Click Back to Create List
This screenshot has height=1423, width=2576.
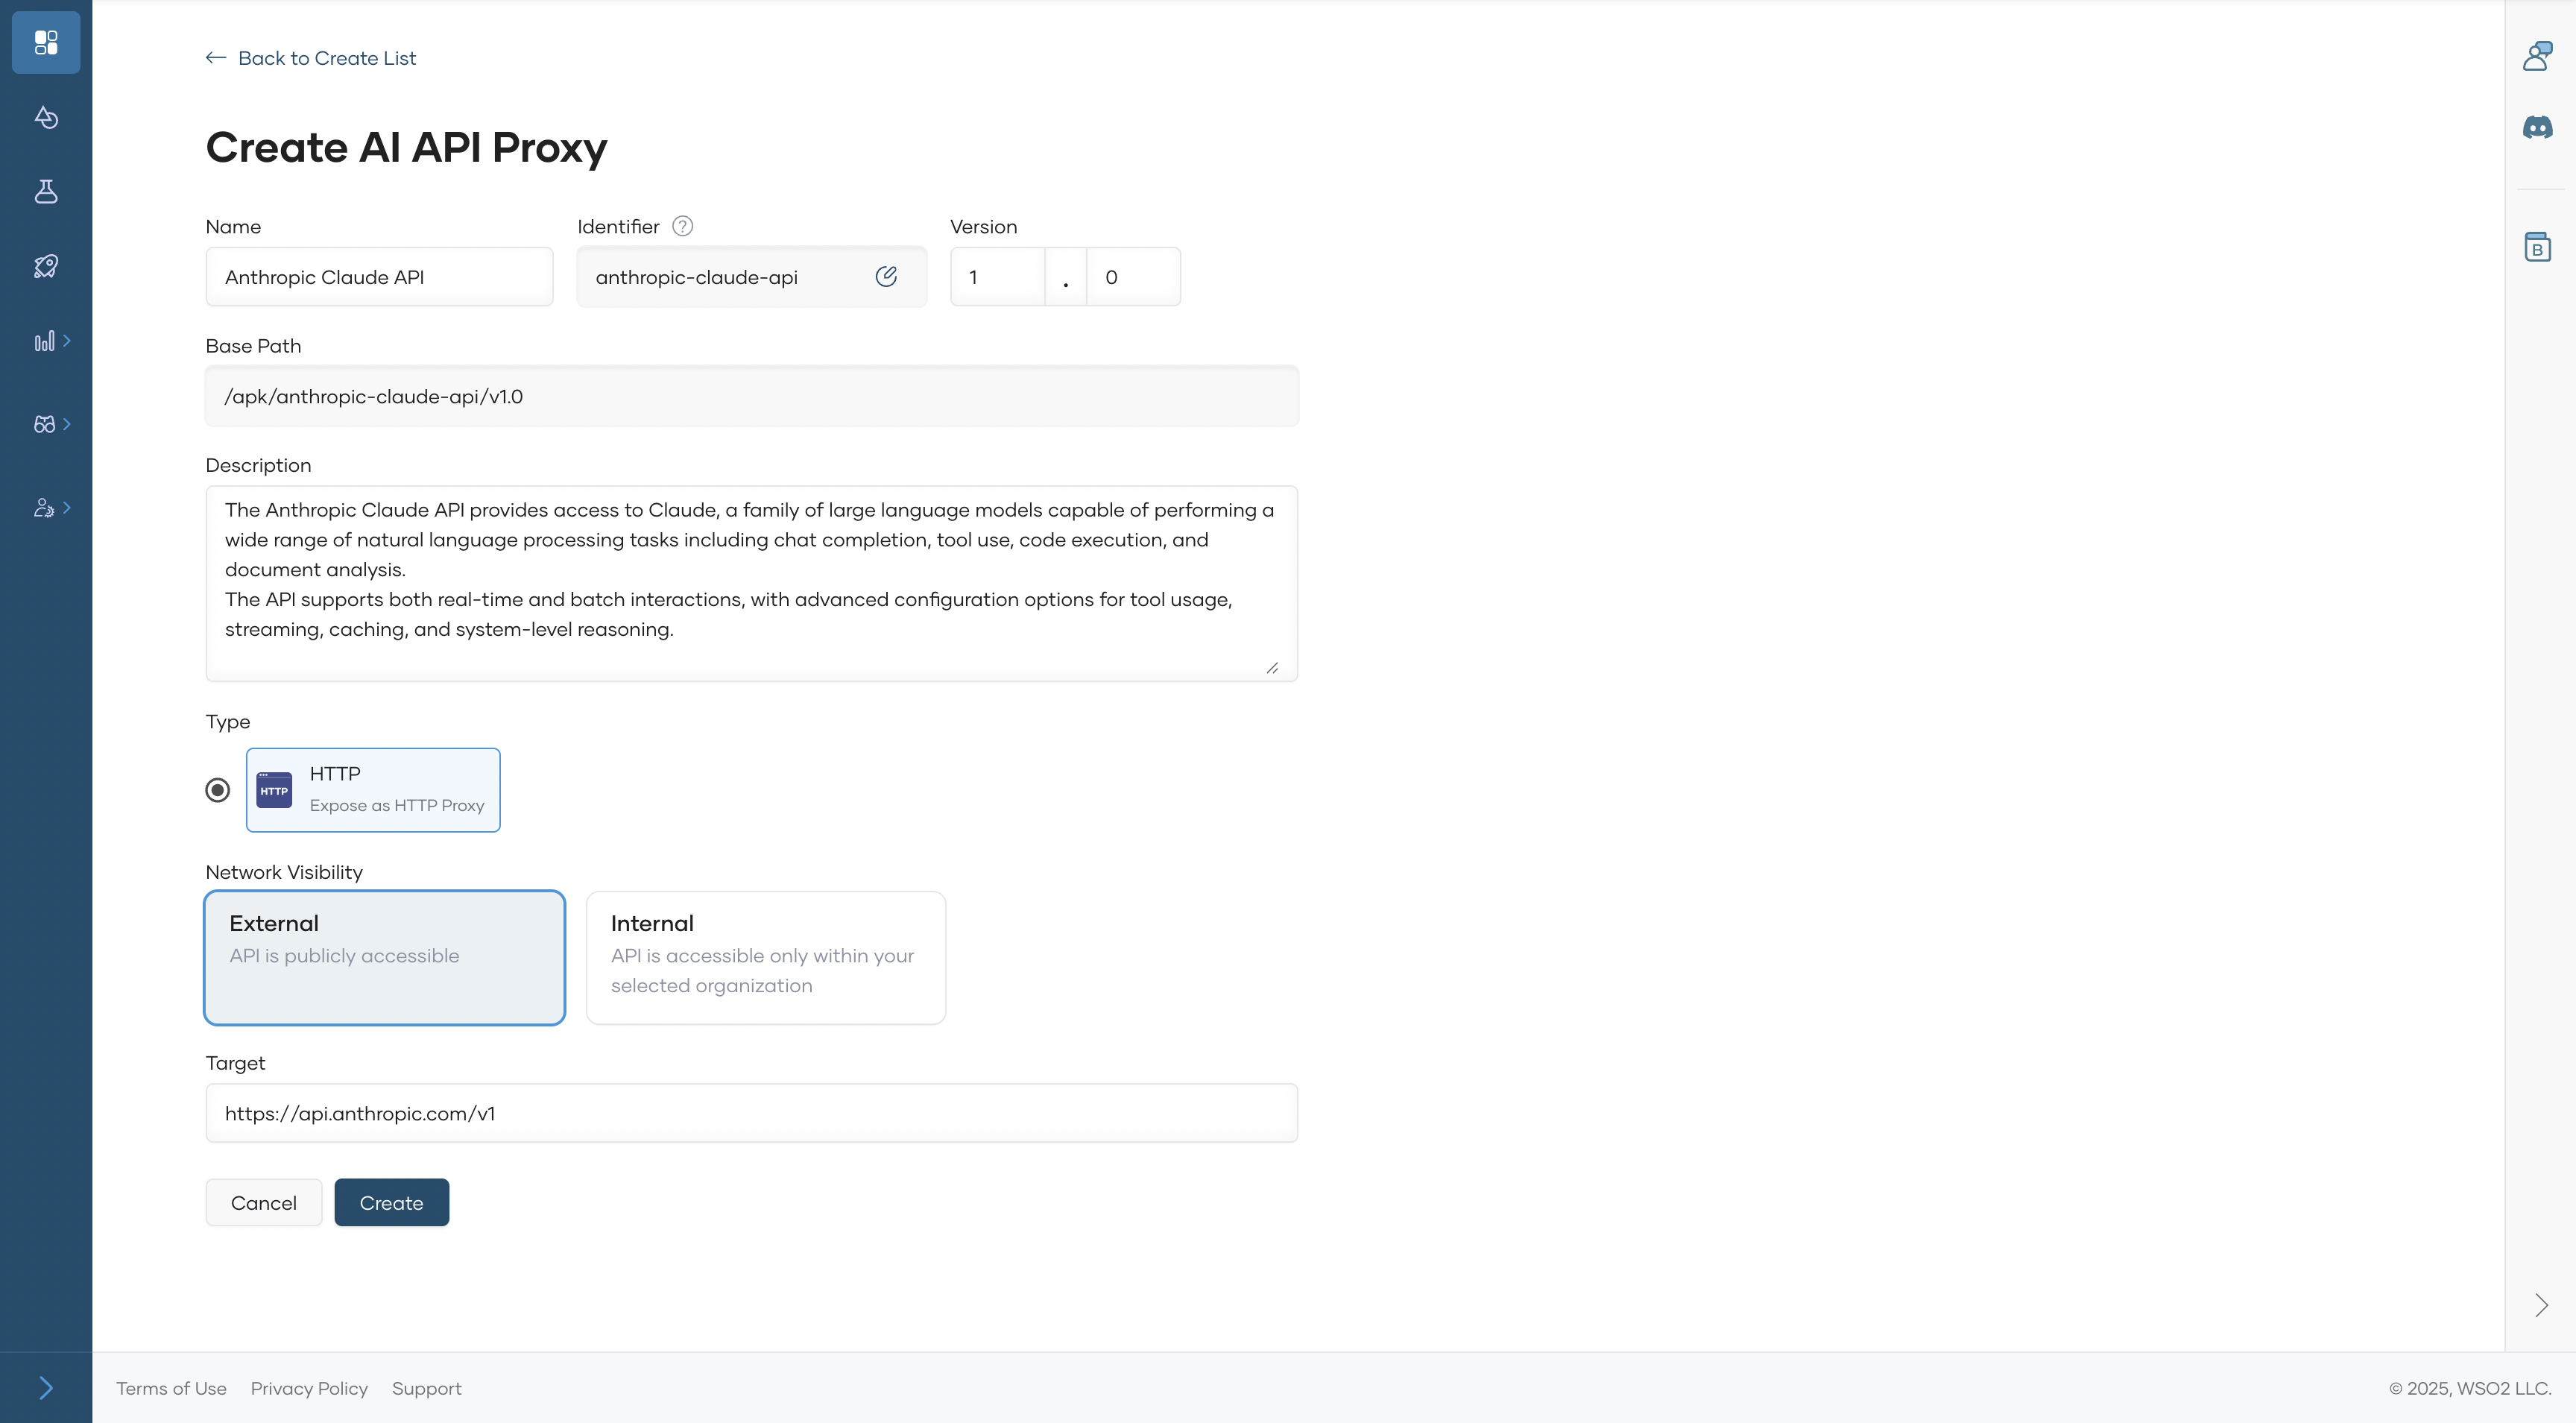(310, 58)
